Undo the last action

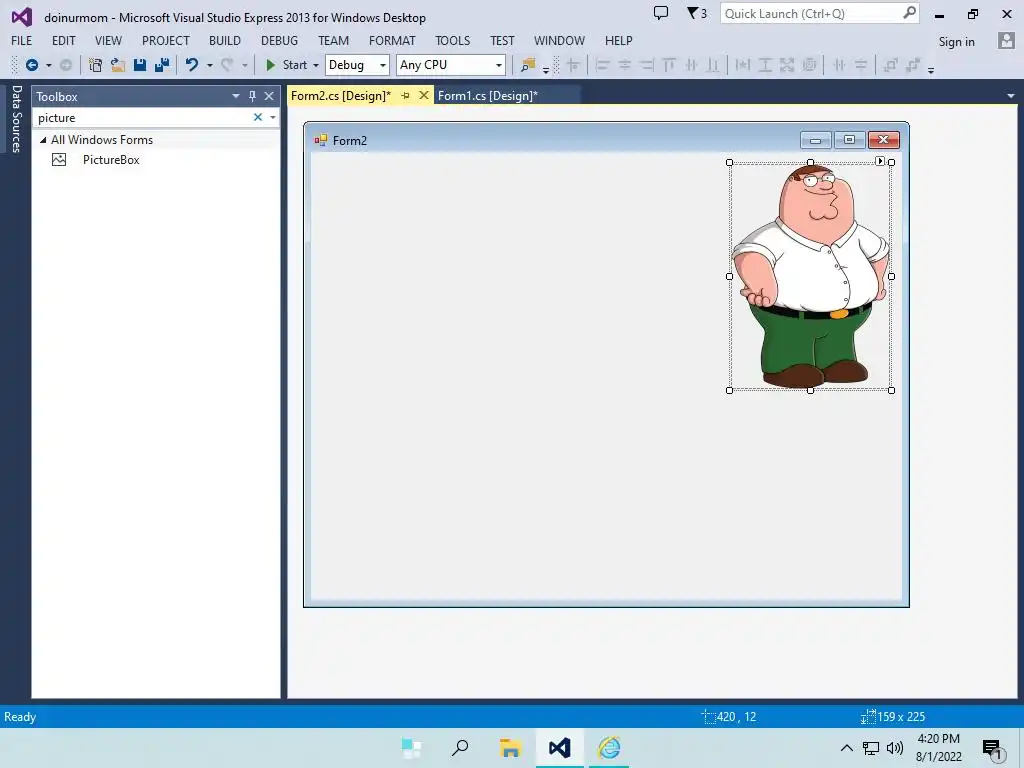click(x=191, y=65)
